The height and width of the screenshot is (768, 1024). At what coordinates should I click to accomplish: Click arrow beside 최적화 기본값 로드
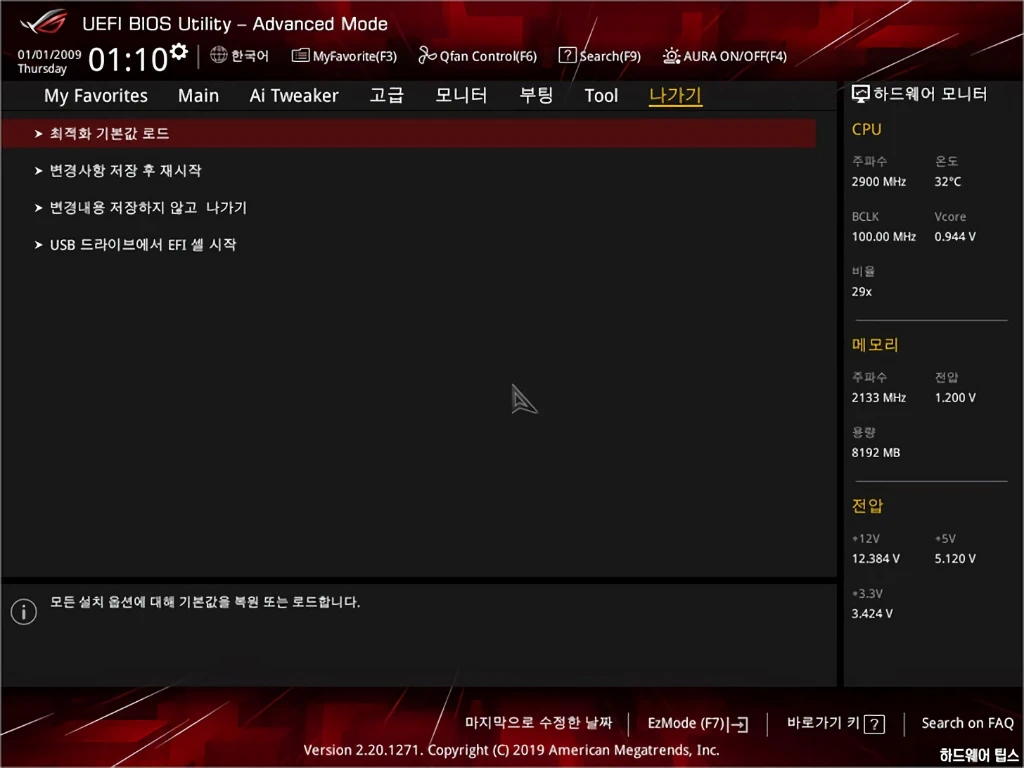point(39,133)
